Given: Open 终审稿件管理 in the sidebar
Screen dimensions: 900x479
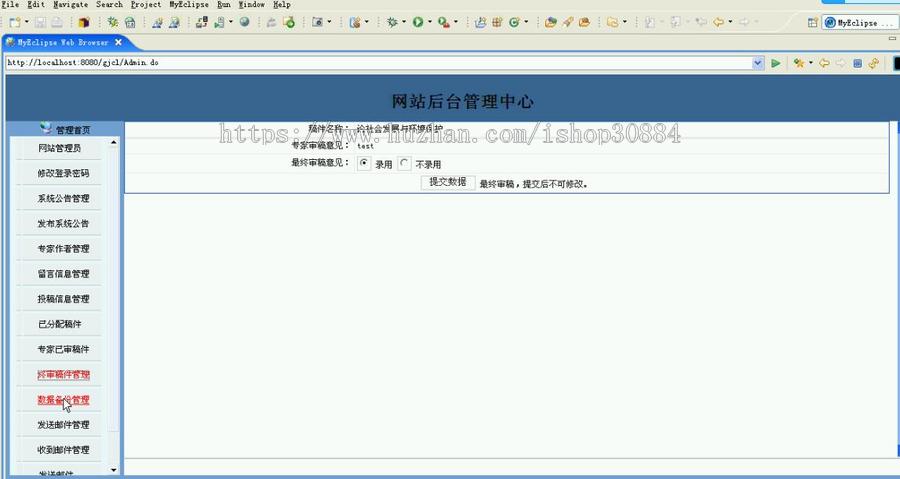Looking at the screenshot, I should click(63, 375).
